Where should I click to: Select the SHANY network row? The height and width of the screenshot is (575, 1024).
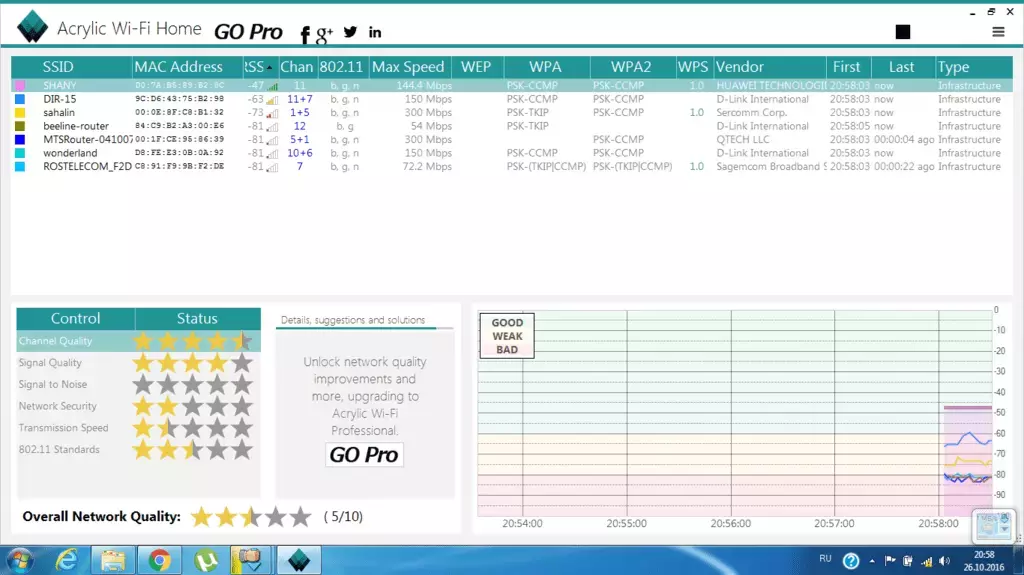(511, 86)
